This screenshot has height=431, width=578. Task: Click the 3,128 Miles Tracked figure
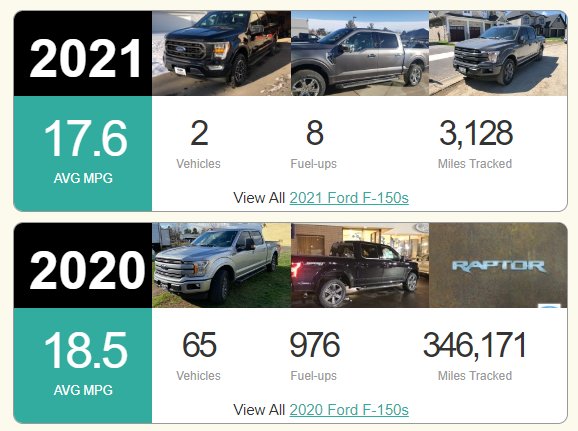pos(475,144)
